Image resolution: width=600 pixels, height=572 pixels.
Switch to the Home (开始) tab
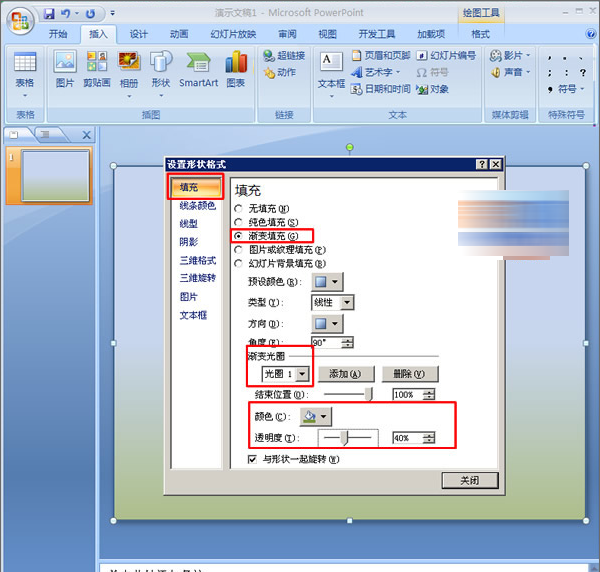click(x=58, y=34)
